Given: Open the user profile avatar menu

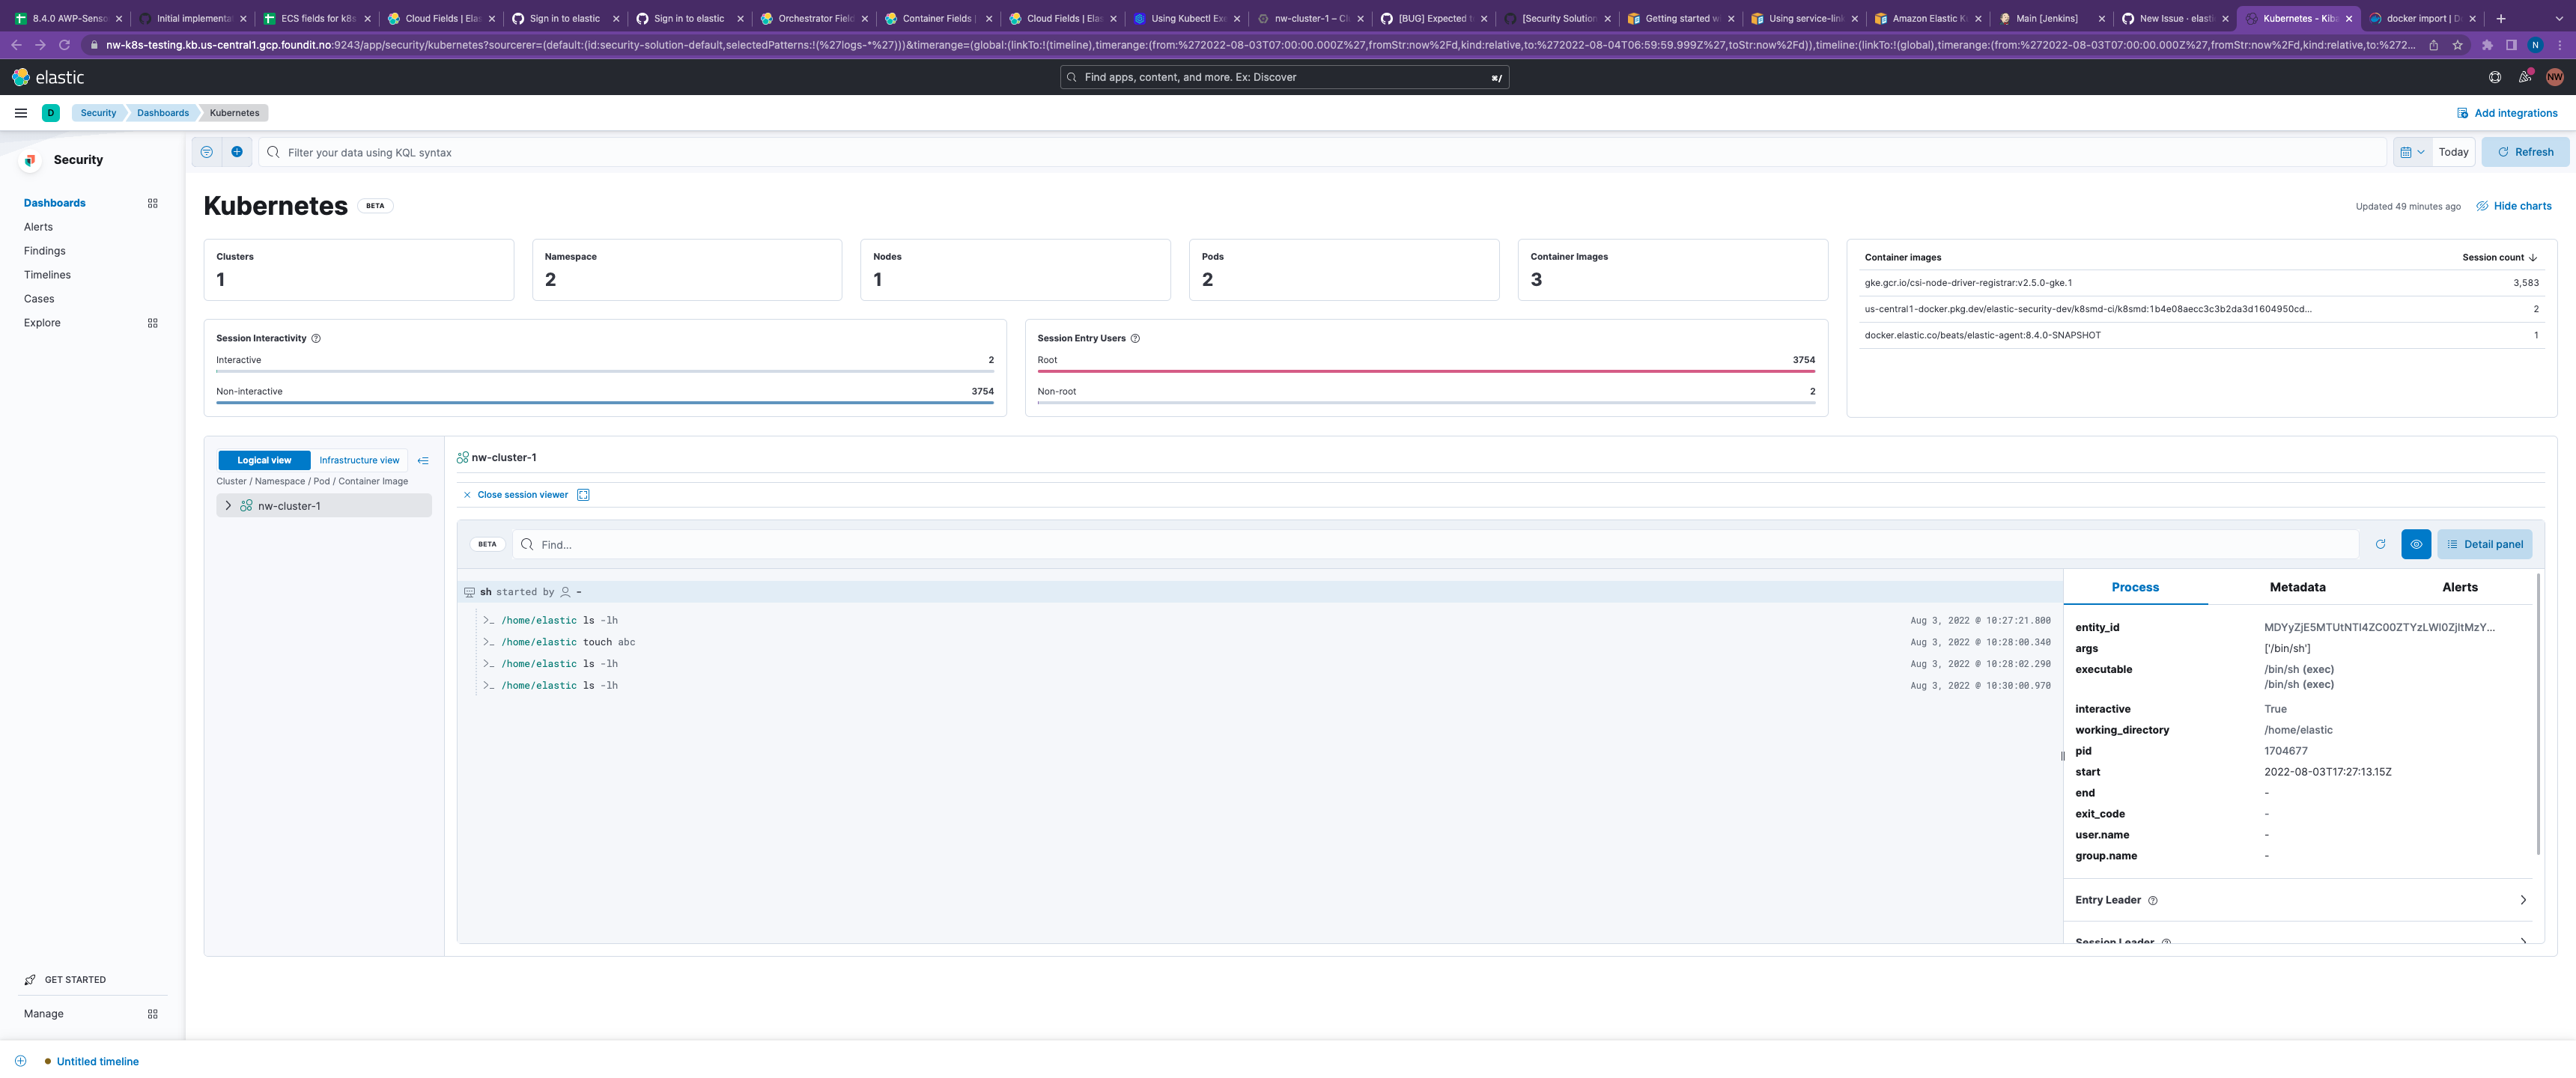Looking at the screenshot, I should (2554, 77).
